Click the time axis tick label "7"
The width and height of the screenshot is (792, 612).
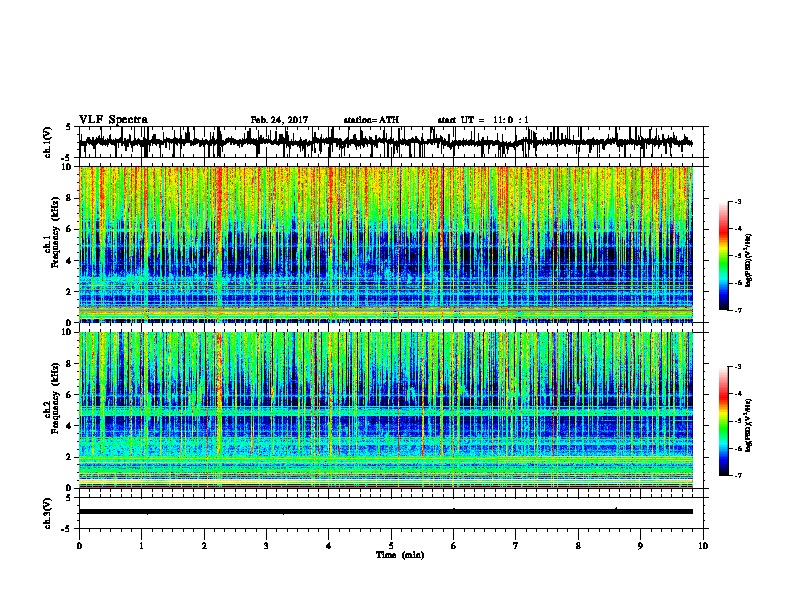[516, 546]
